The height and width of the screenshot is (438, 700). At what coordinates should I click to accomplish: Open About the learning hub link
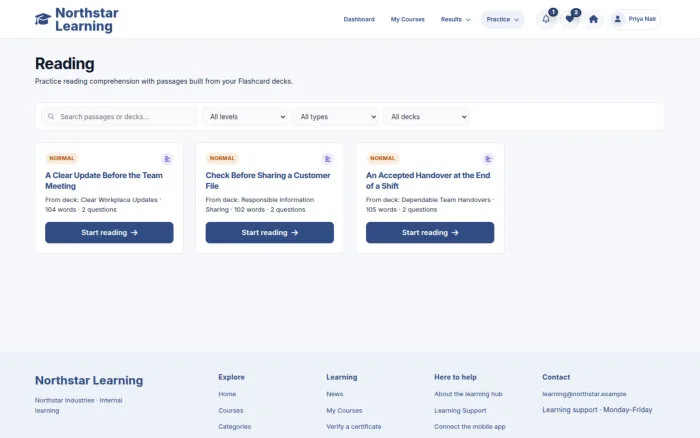coord(468,394)
